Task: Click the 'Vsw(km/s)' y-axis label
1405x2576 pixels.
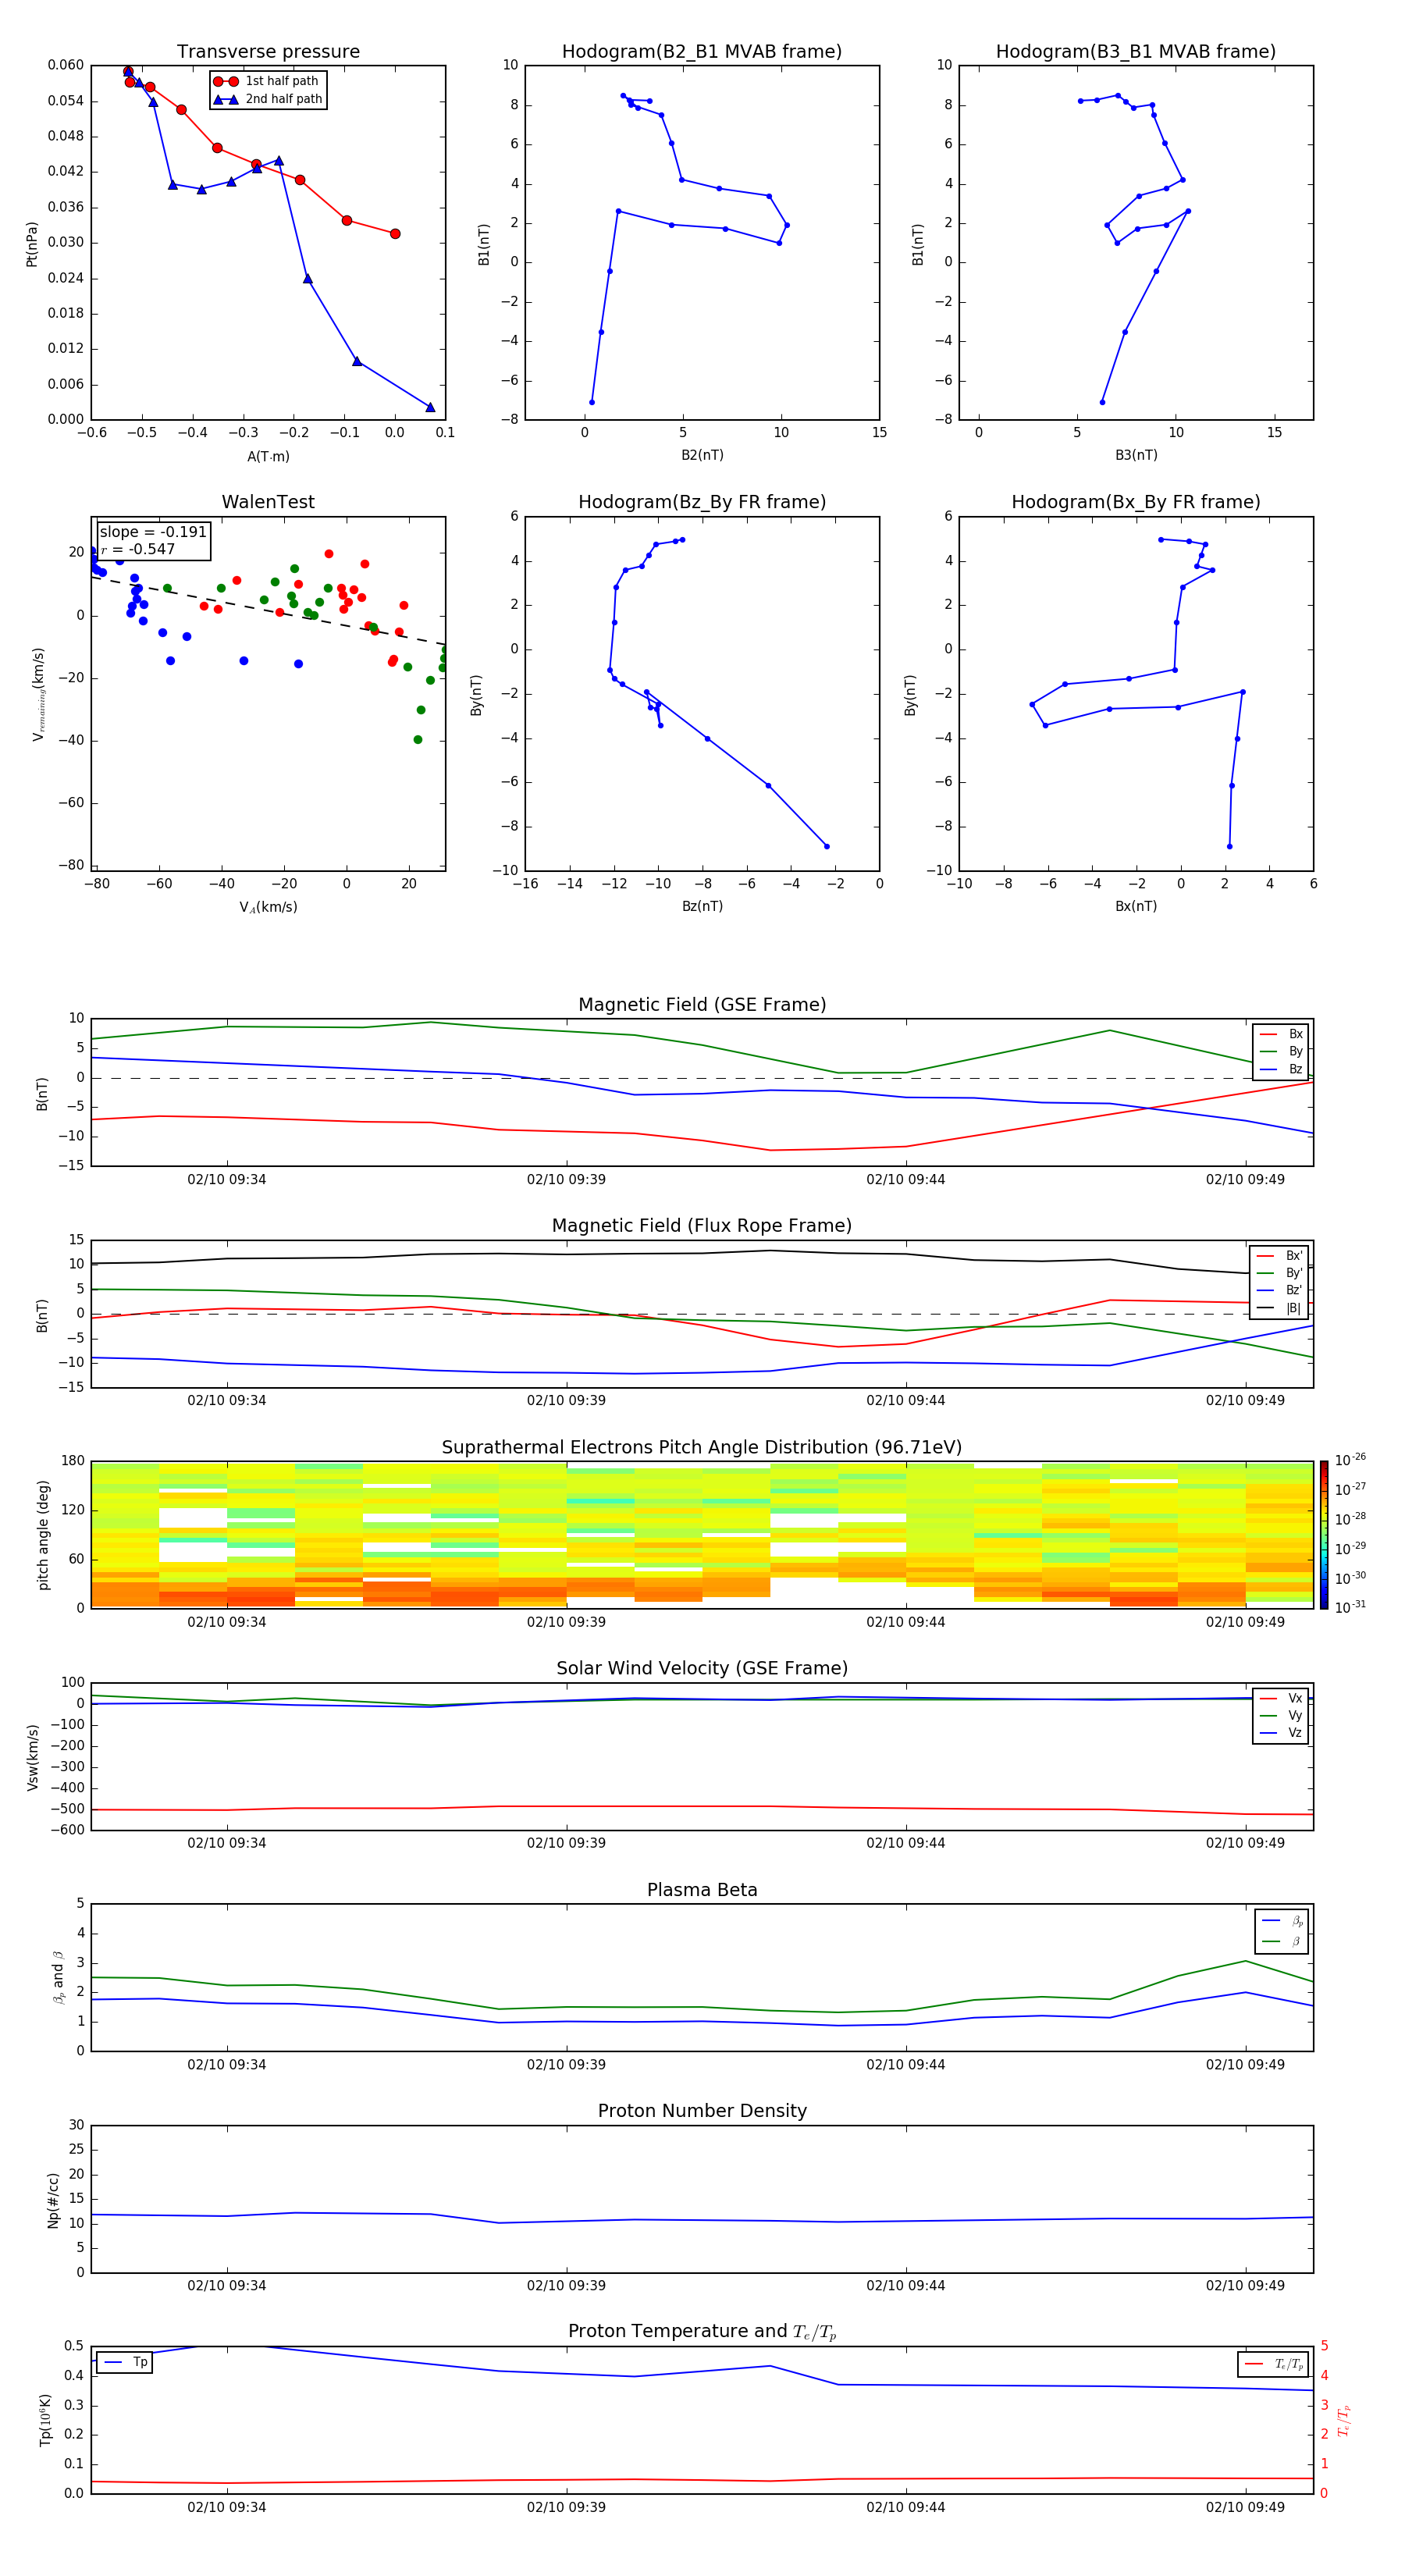Action: [33, 1756]
